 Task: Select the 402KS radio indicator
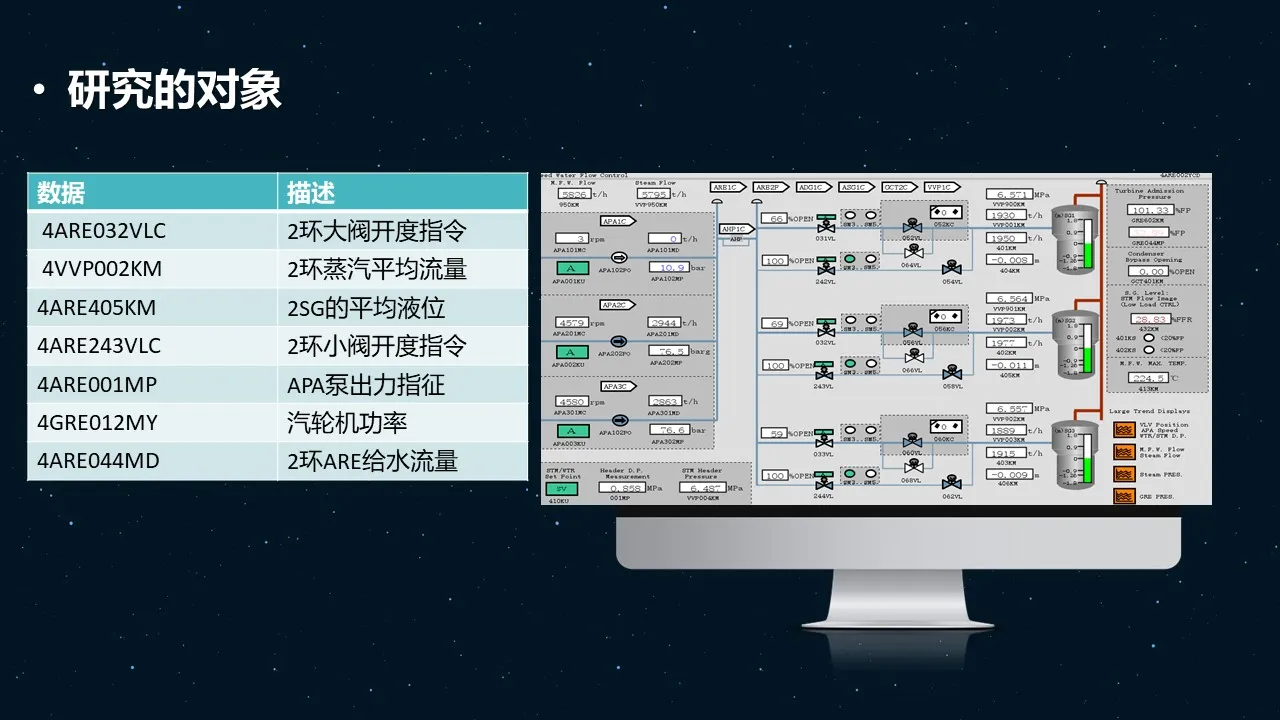coord(1149,350)
